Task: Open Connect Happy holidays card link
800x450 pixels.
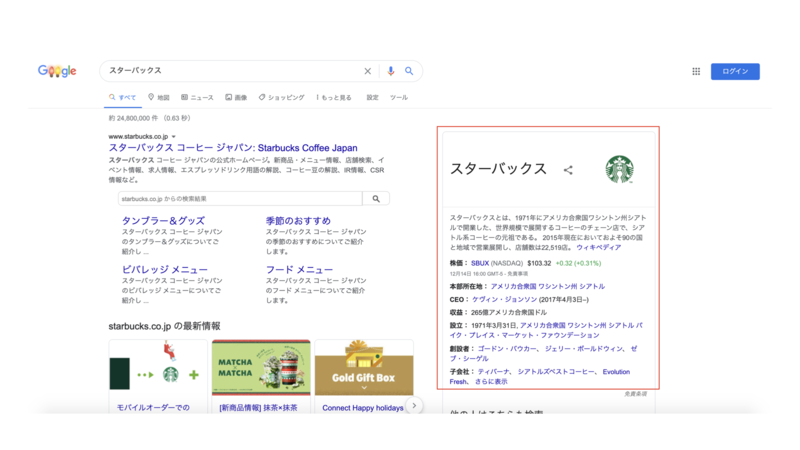Action: coord(363,408)
